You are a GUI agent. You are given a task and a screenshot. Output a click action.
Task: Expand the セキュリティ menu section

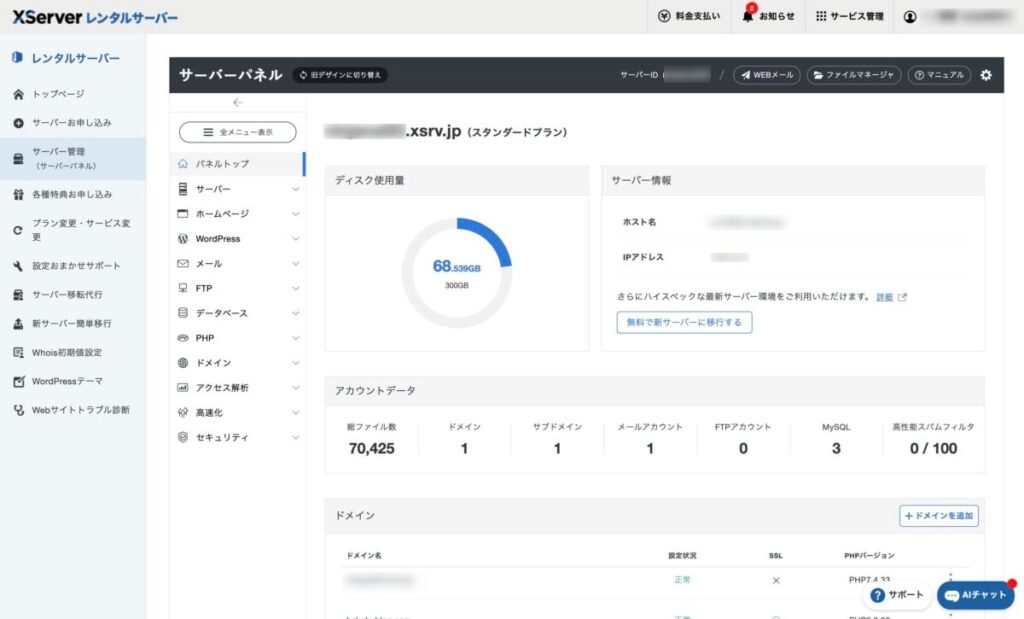tap(238, 438)
